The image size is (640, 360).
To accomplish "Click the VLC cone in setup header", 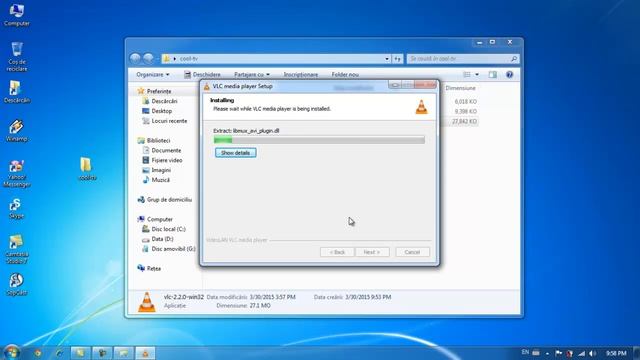I will click(421, 107).
